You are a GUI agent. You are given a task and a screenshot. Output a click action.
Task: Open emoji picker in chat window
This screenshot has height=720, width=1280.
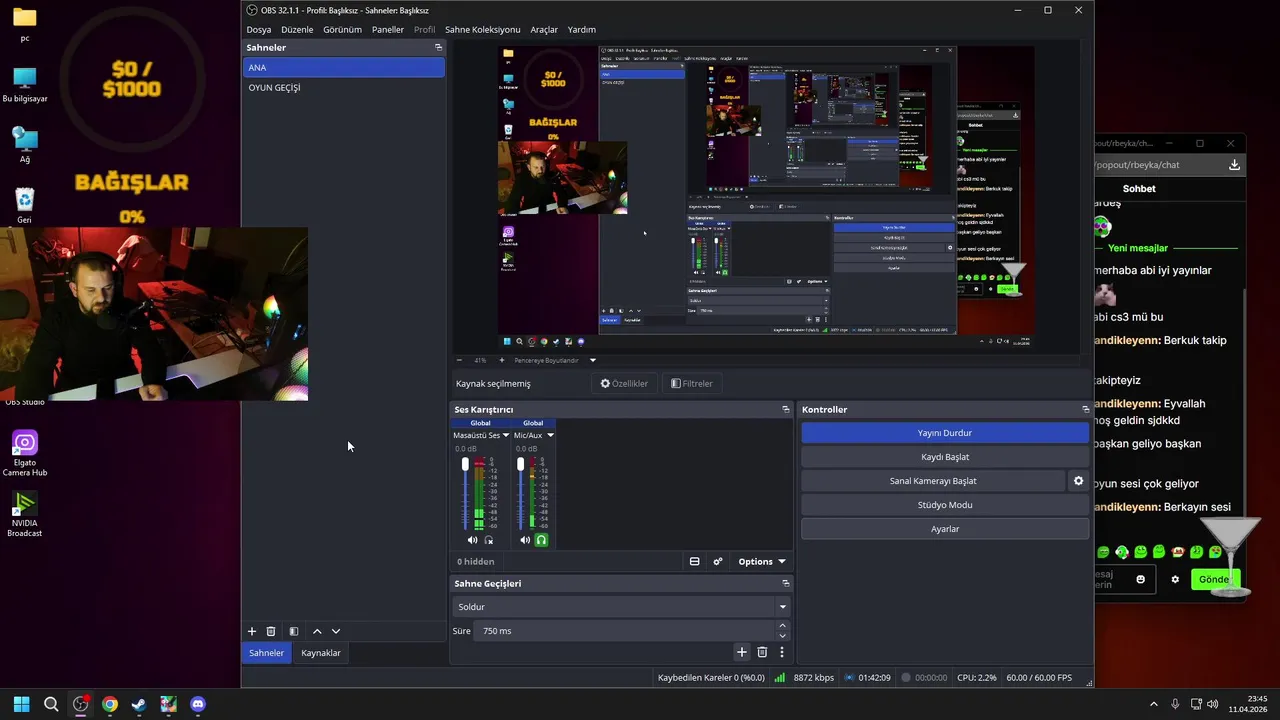(x=1141, y=579)
